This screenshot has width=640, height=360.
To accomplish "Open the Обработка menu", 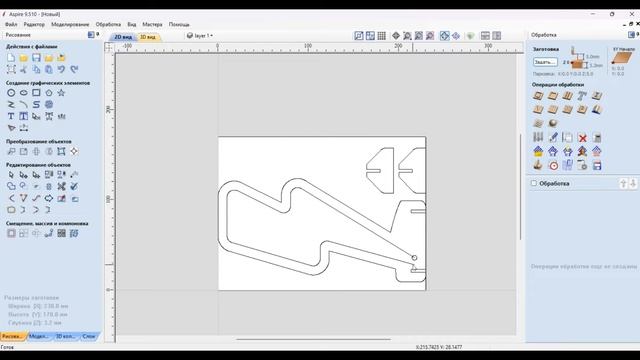I will coord(108,24).
